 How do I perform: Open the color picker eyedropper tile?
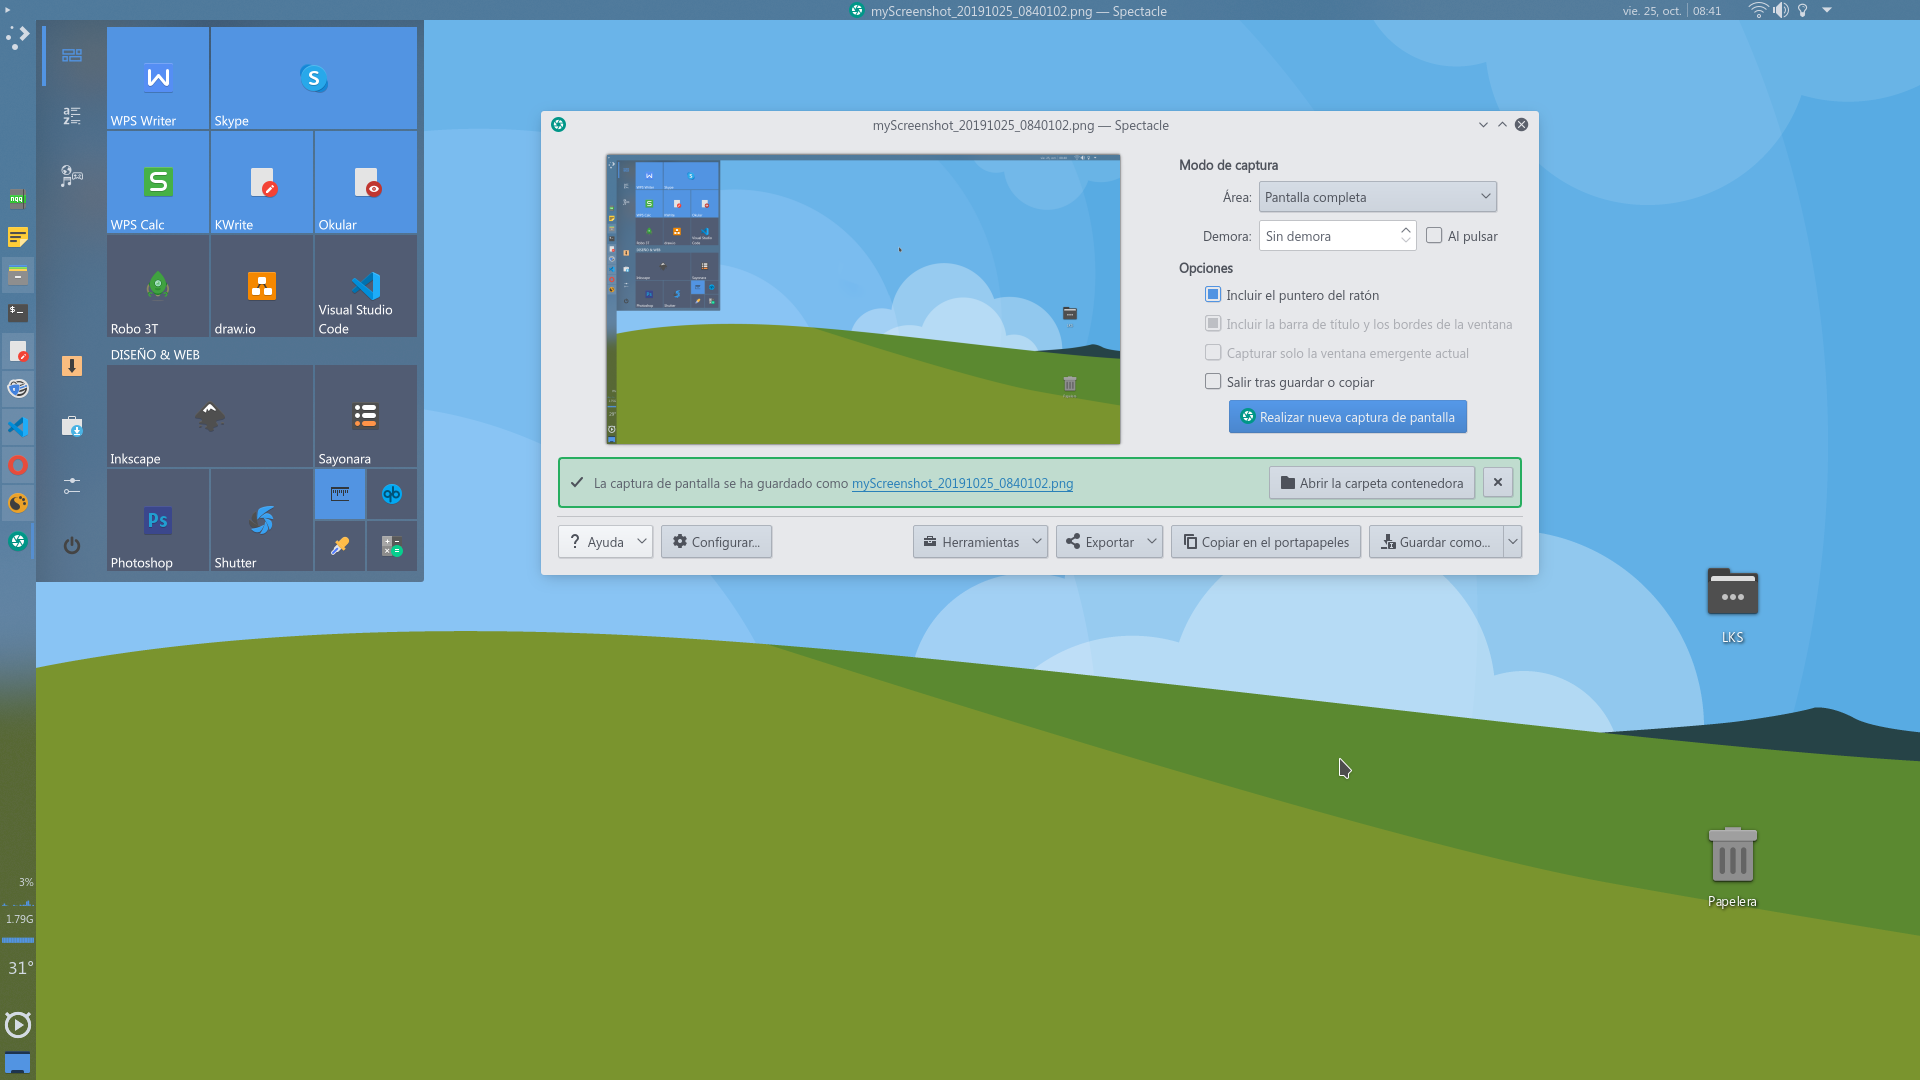[x=340, y=546]
